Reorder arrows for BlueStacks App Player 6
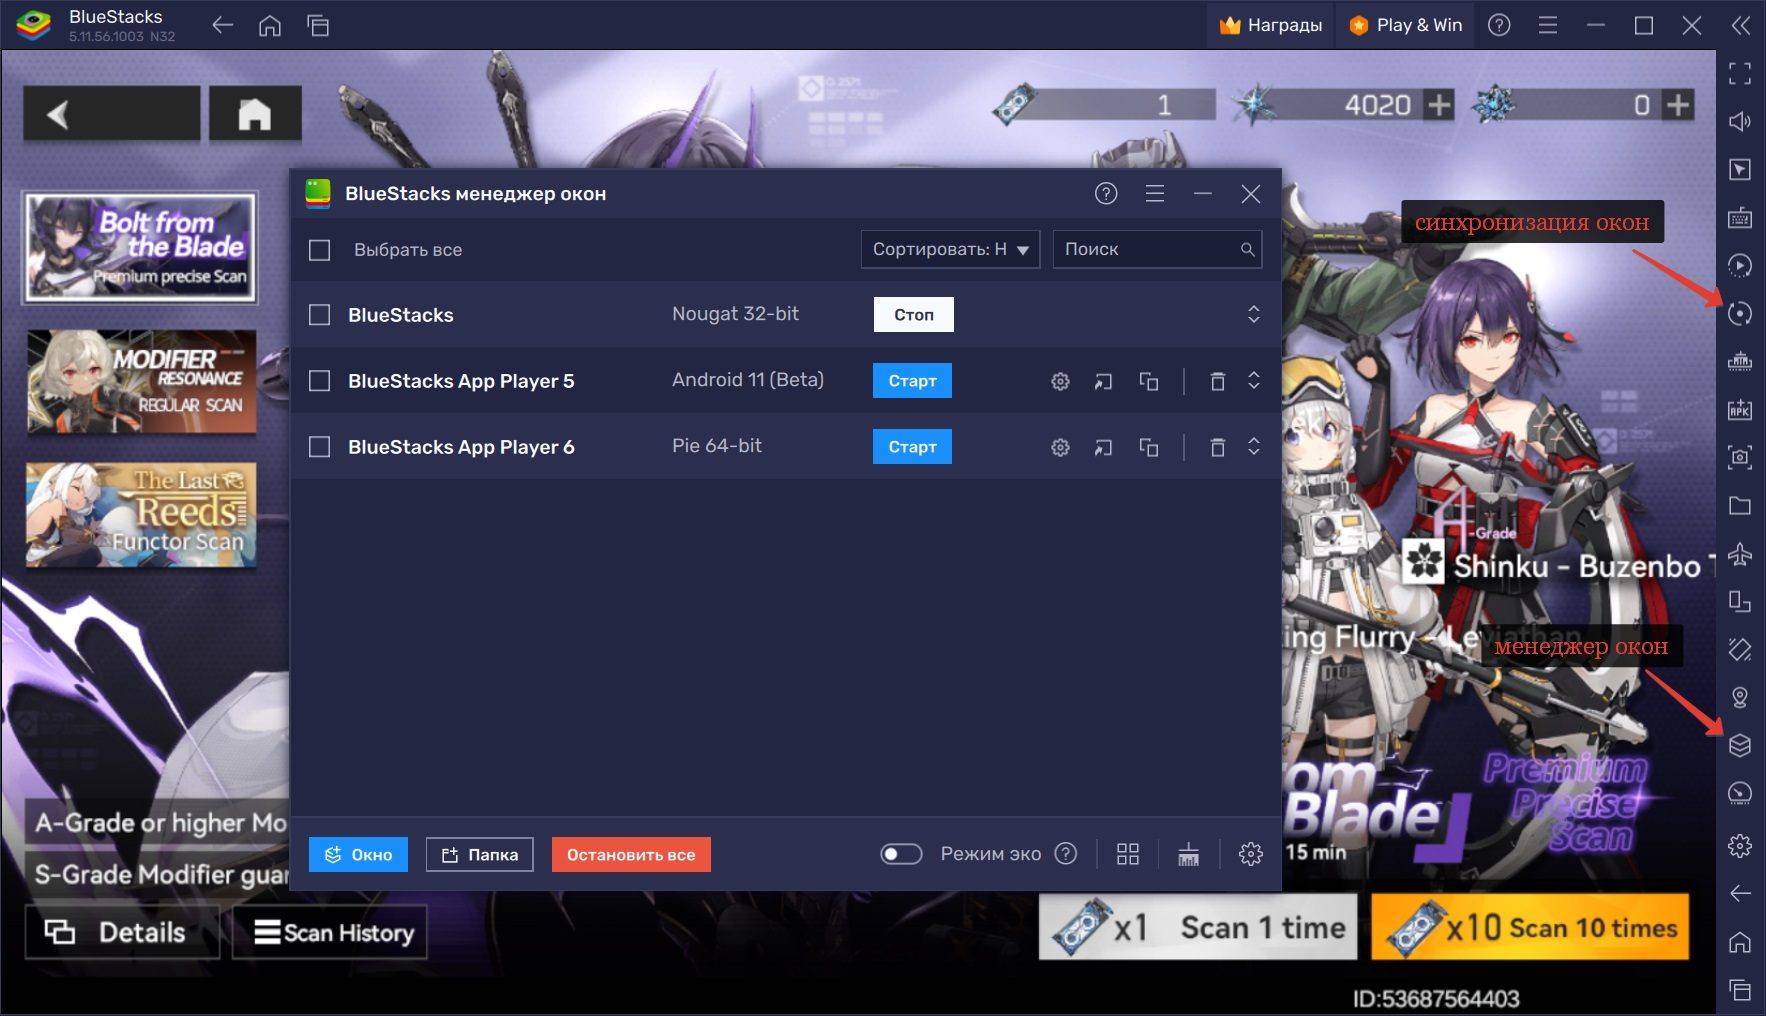 pyautogui.click(x=1253, y=447)
